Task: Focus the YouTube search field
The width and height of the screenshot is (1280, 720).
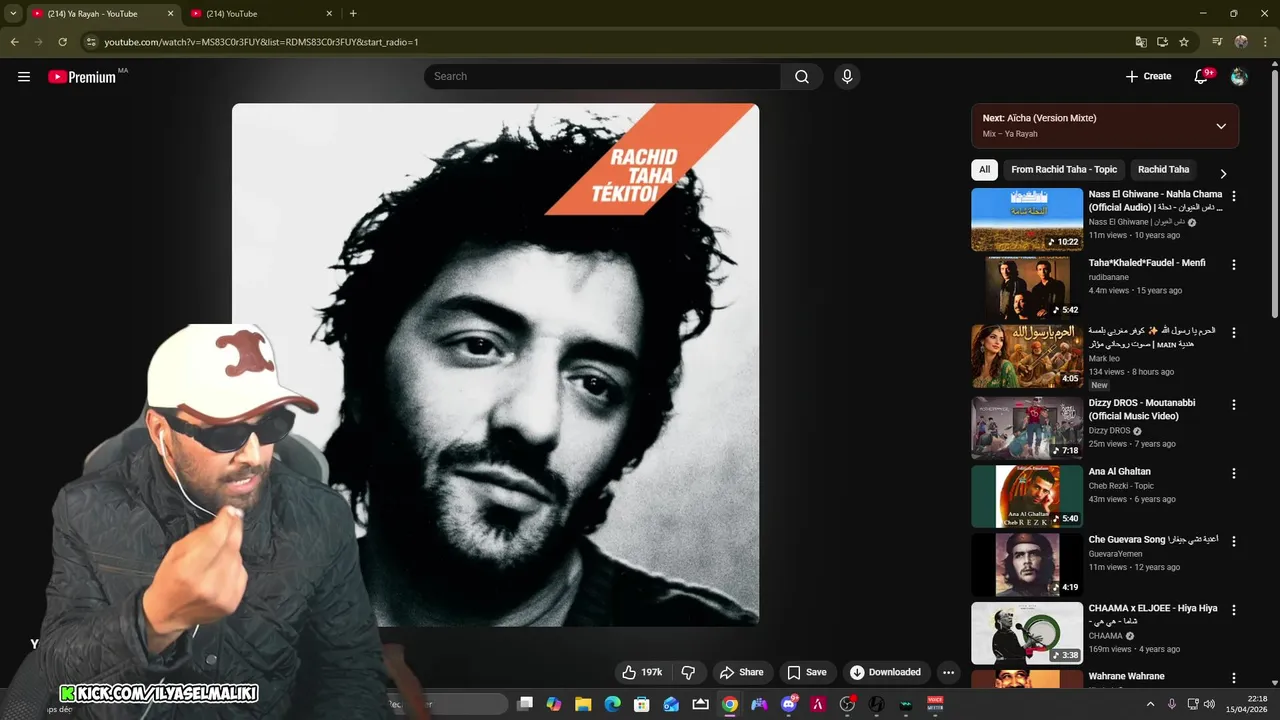Action: click(x=602, y=77)
